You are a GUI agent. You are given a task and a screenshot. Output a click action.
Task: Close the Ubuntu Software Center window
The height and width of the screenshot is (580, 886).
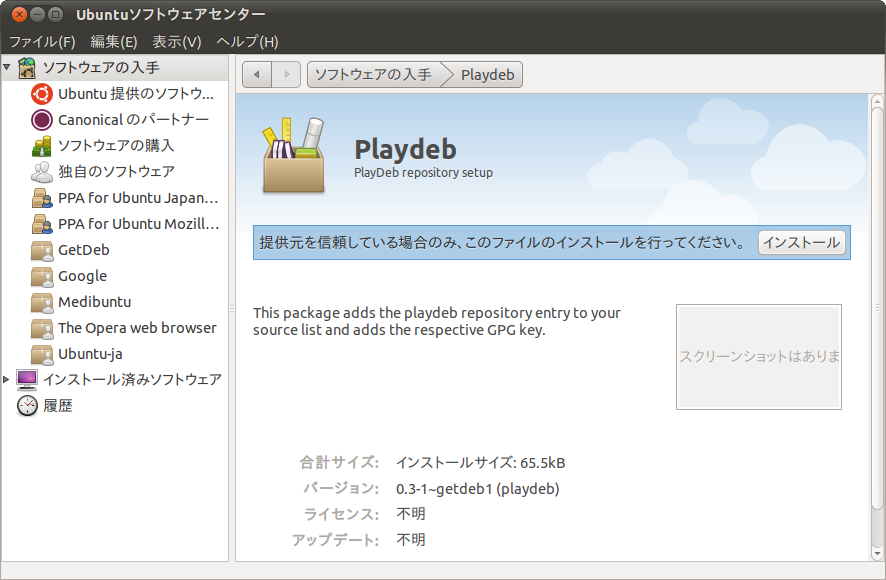click(20, 15)
